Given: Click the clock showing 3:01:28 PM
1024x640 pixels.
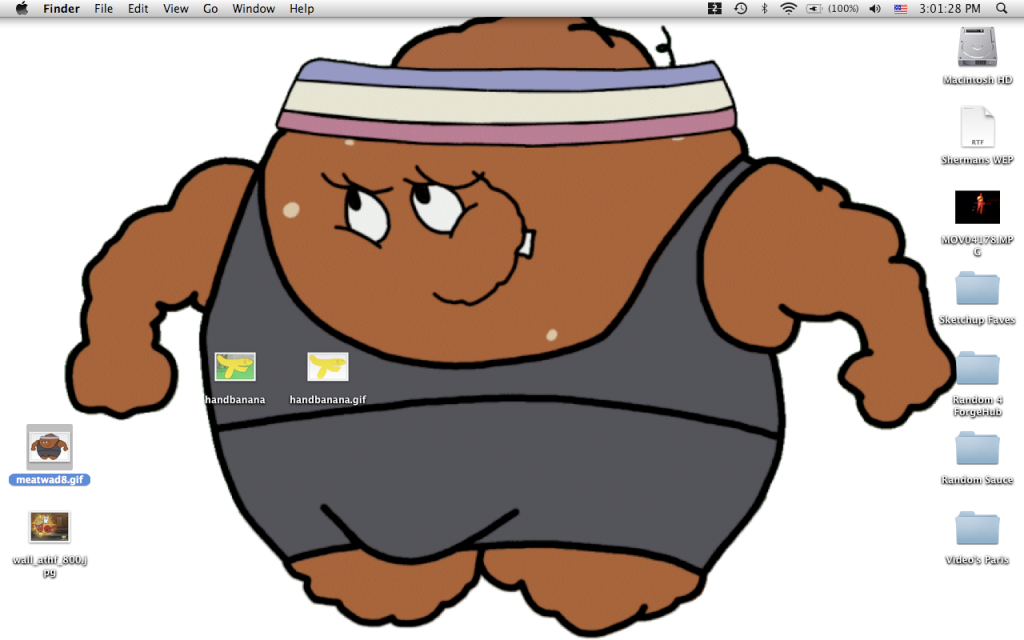Looking at the screenshot, I should [950, 8].
